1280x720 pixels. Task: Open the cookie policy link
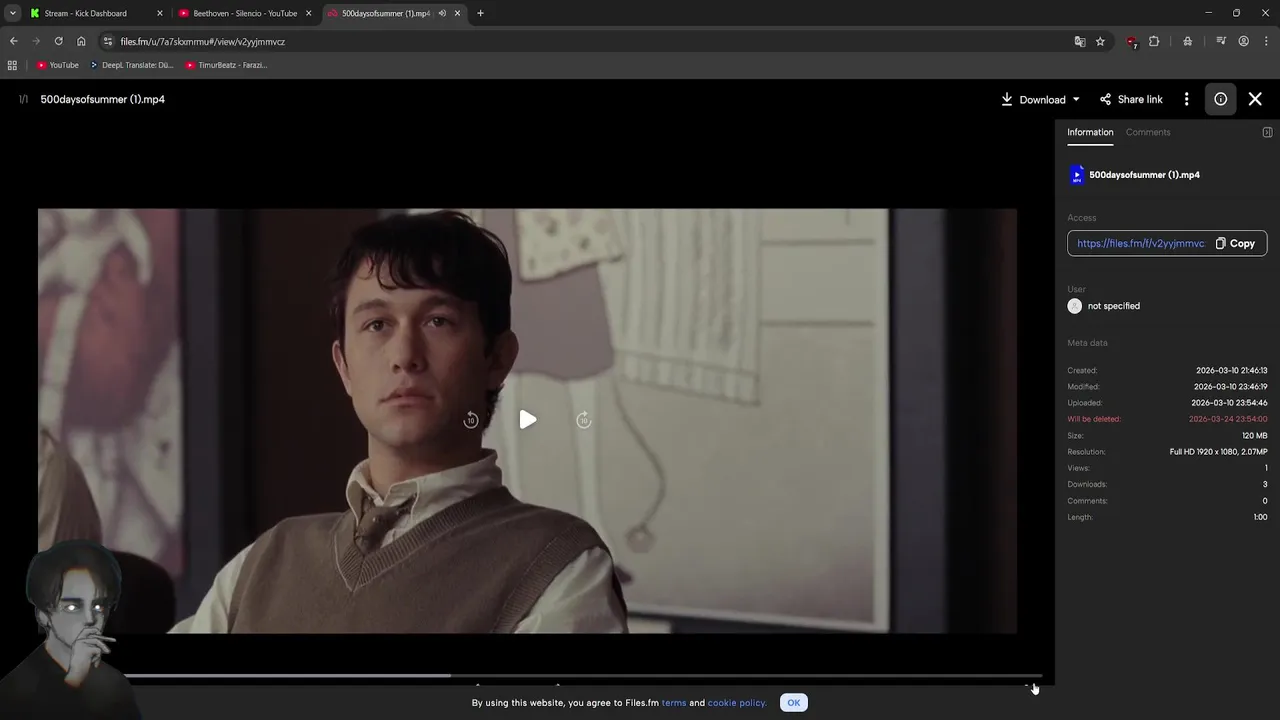(737, 703)
